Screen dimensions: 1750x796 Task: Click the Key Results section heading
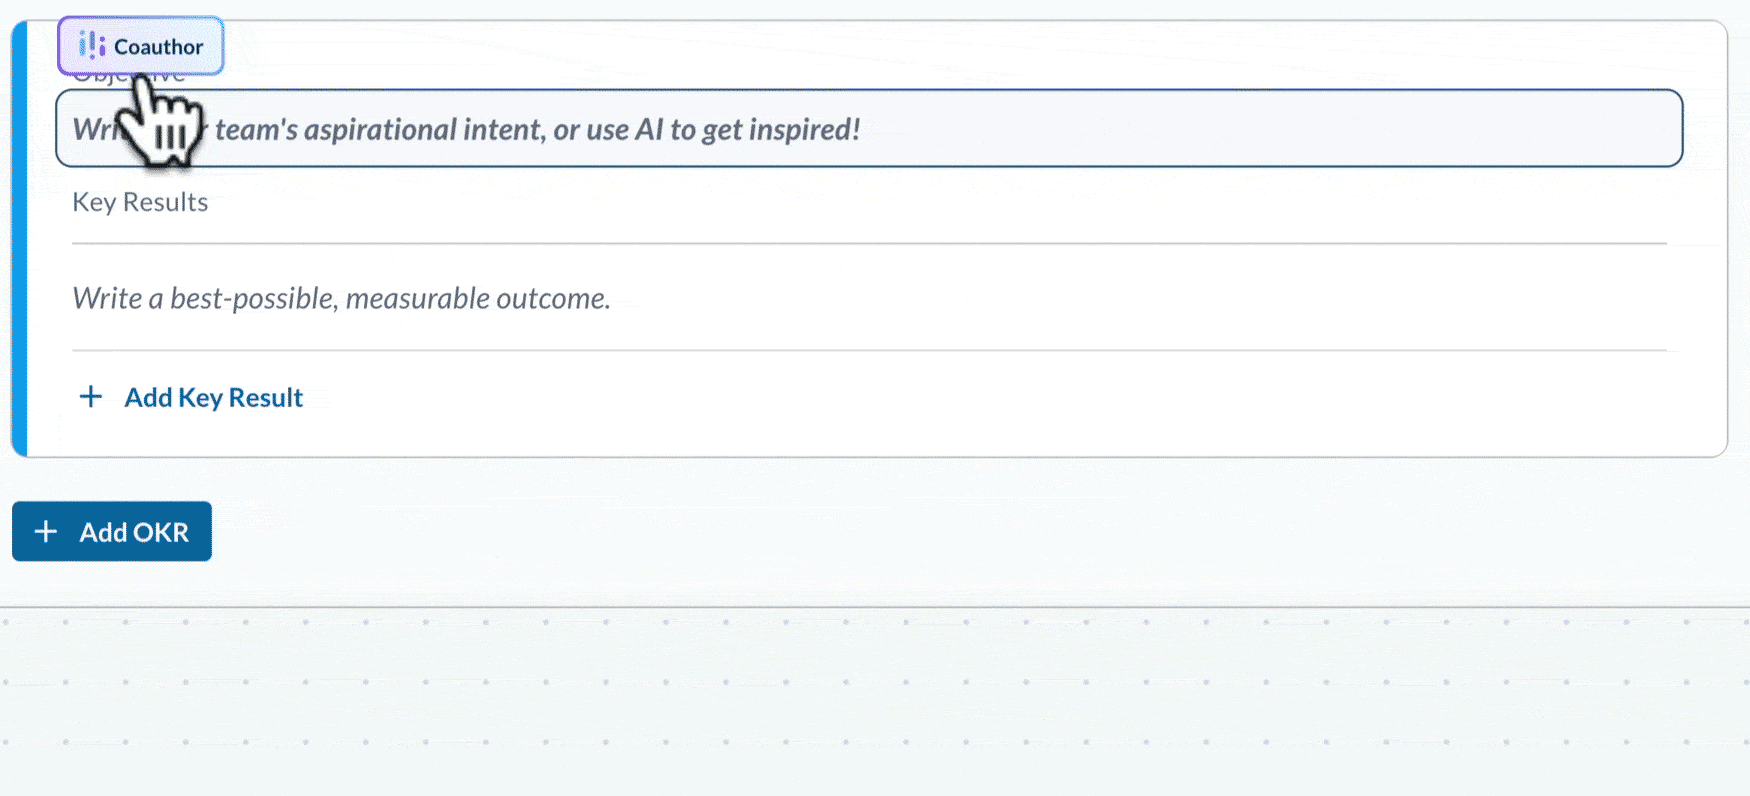[140, 202]
